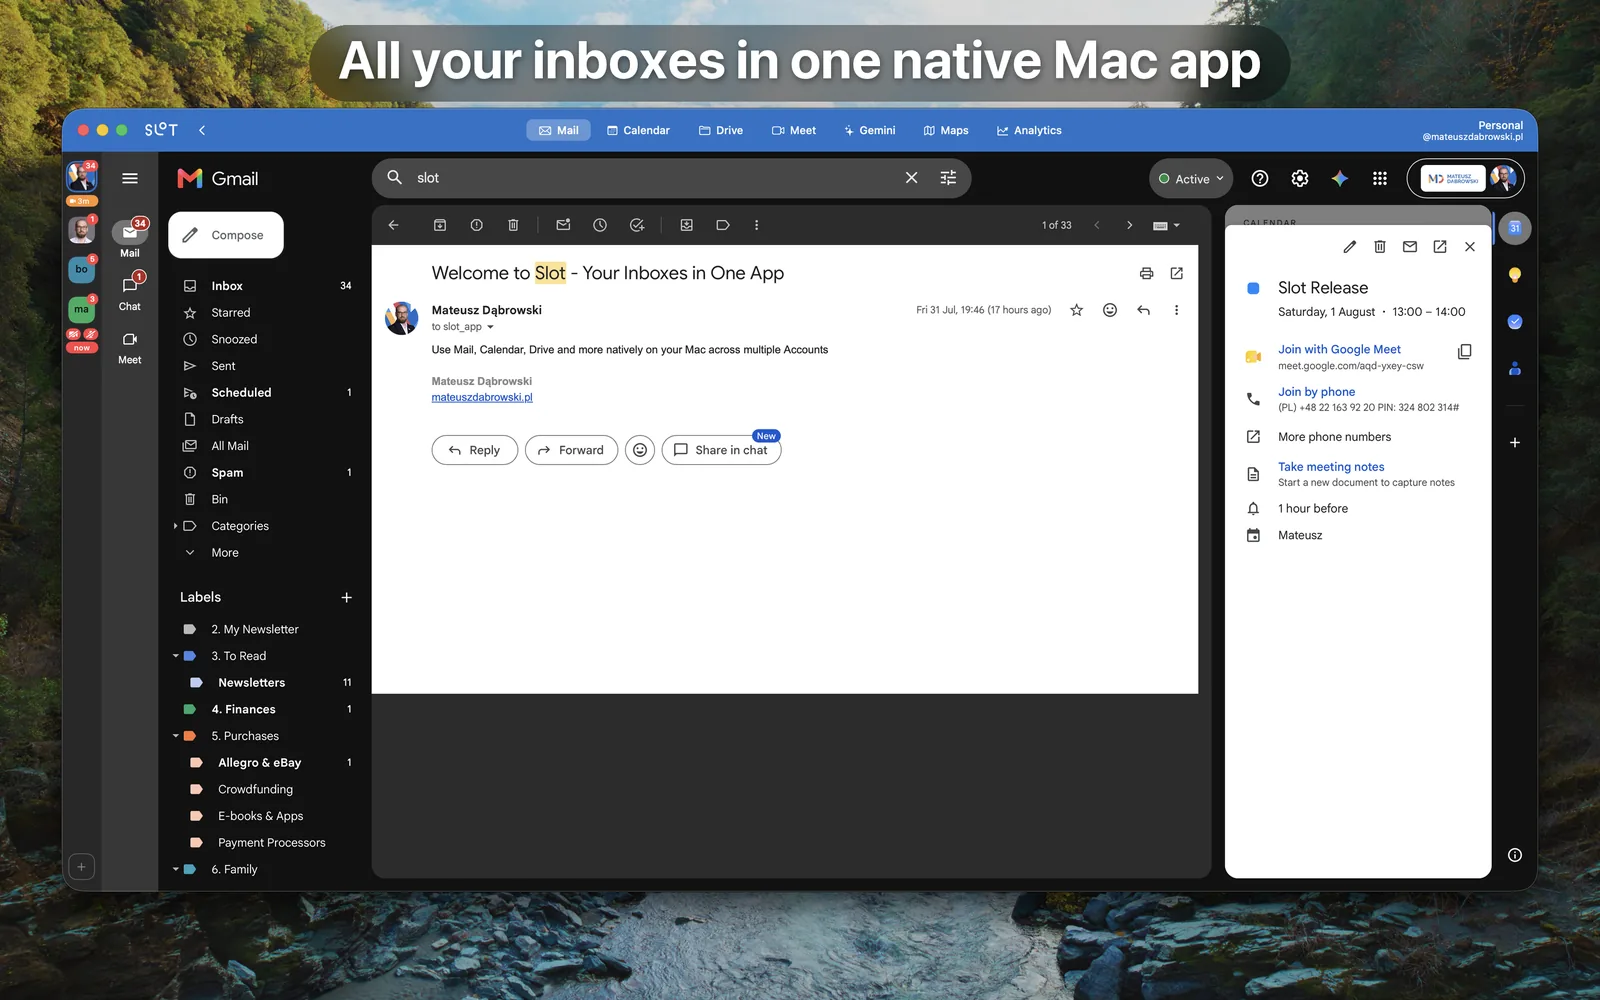Compose a new email
Image resolution: width=1600 pixels, height=1000 pixels.
226,235
